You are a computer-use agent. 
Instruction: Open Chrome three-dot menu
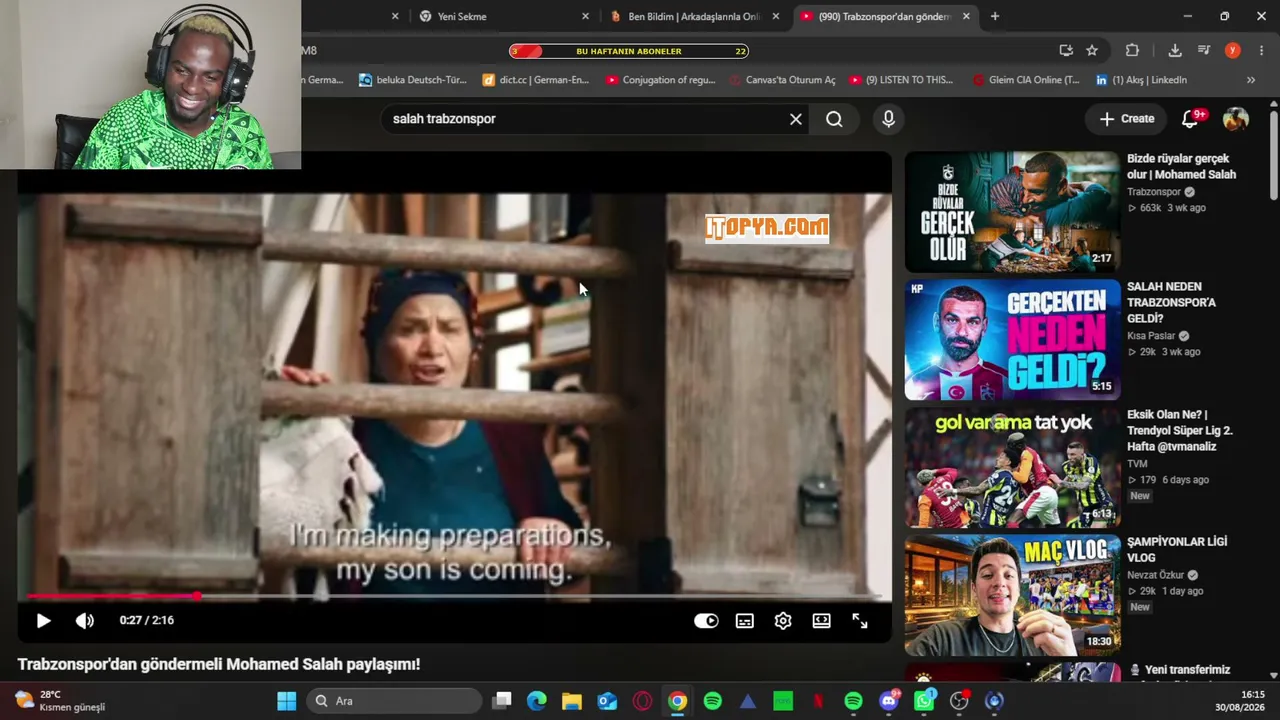(1261, 50)
